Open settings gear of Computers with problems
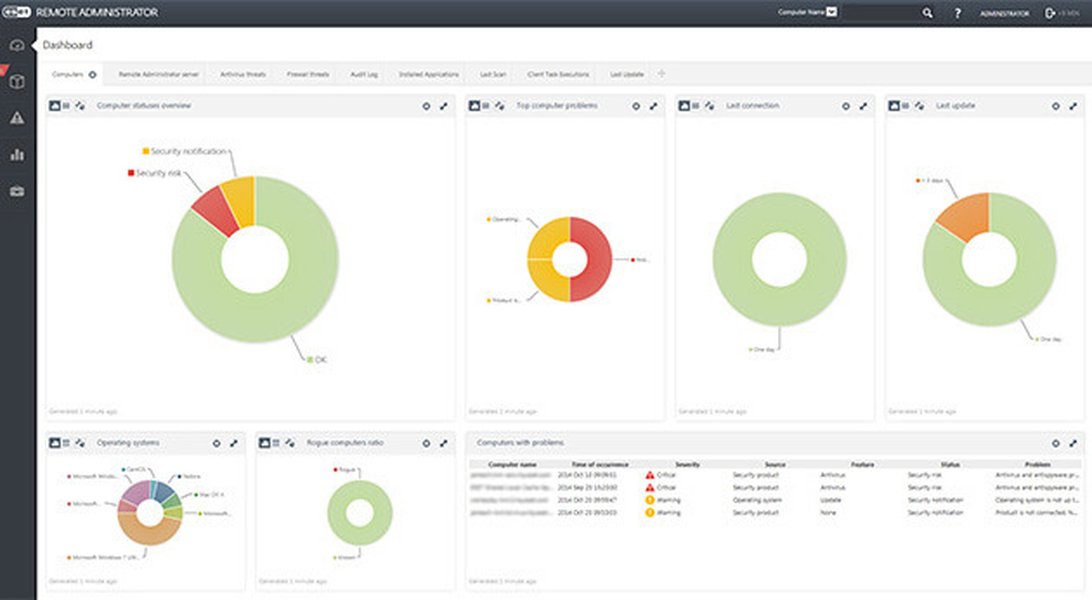This screenshot has height=600, width=1092. click(x=1056, y=443)
